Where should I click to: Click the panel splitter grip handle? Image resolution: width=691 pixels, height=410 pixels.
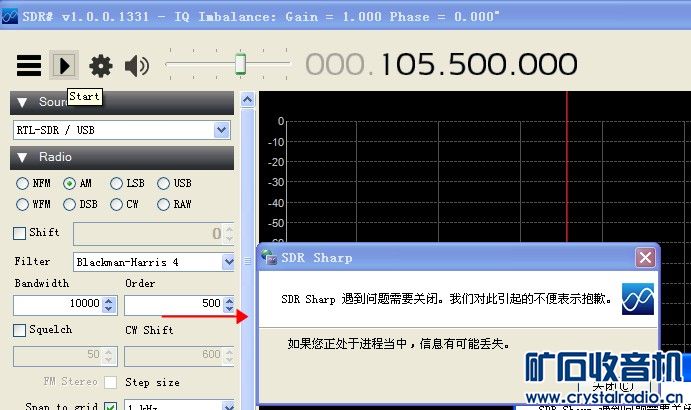pos(248,261)
